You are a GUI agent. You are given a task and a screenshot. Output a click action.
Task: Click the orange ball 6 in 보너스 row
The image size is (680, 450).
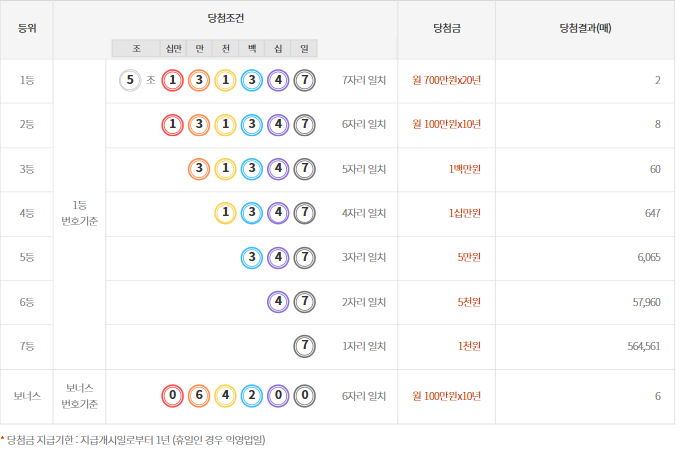[x=199, y=396]
